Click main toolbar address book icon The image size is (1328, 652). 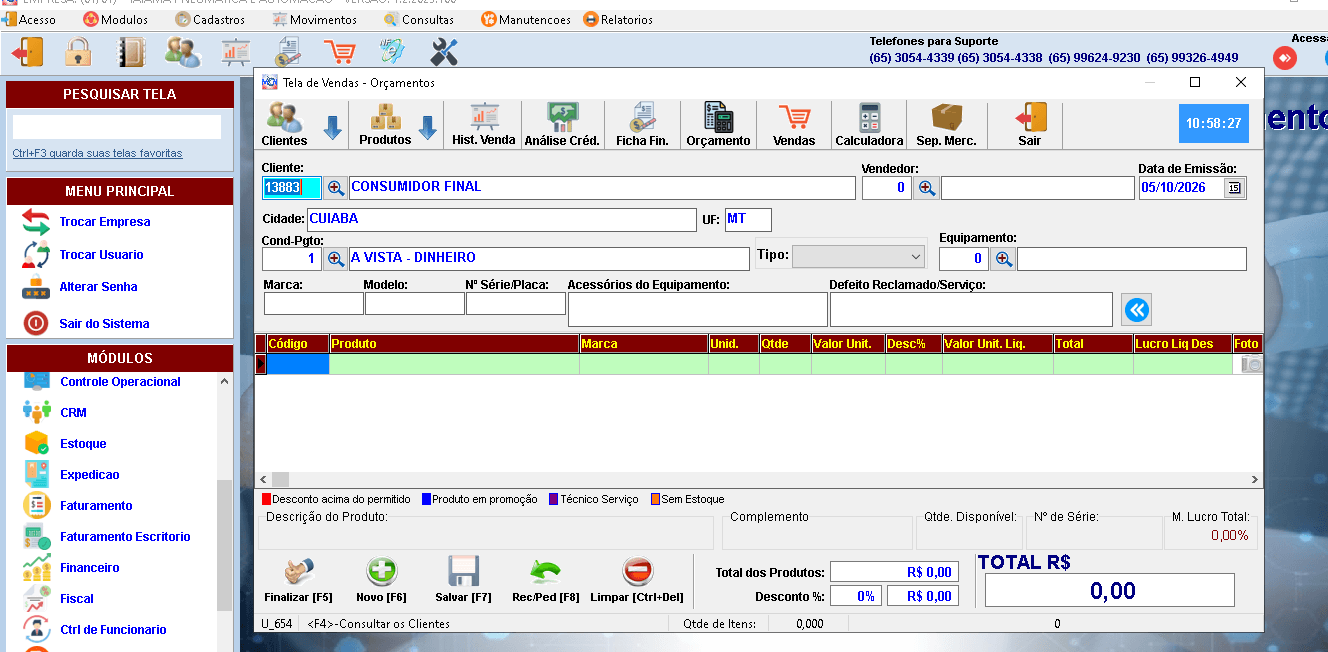coord(132,52)
